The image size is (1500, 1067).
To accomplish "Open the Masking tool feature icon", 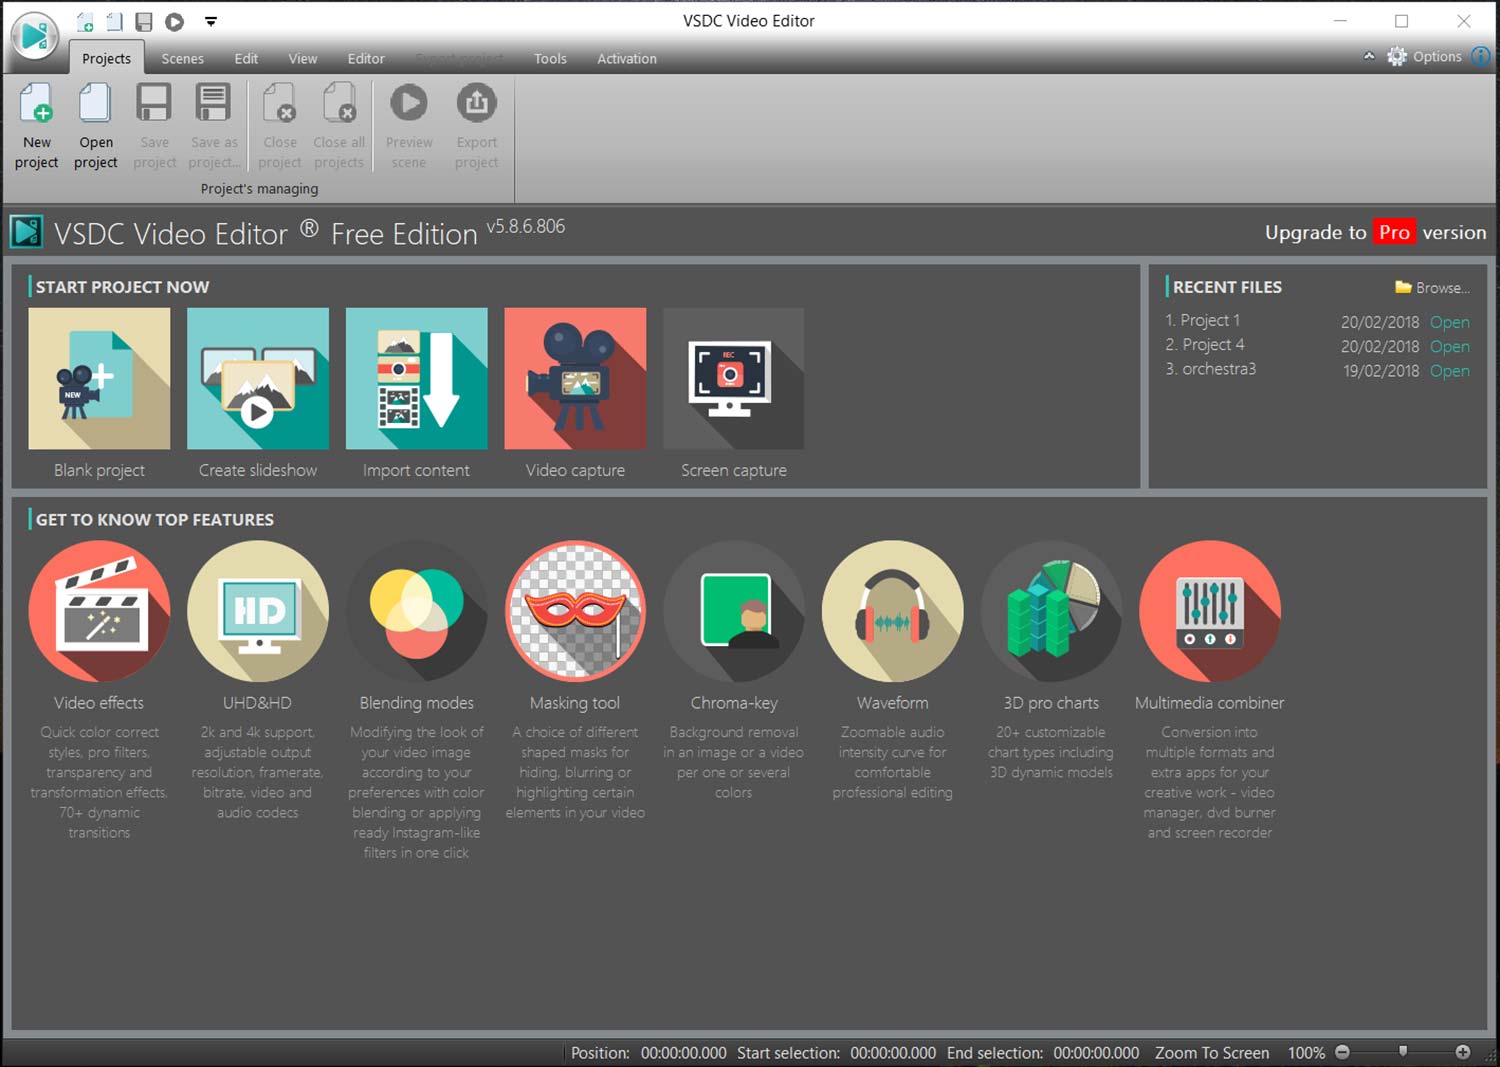I will coord(575,611).
